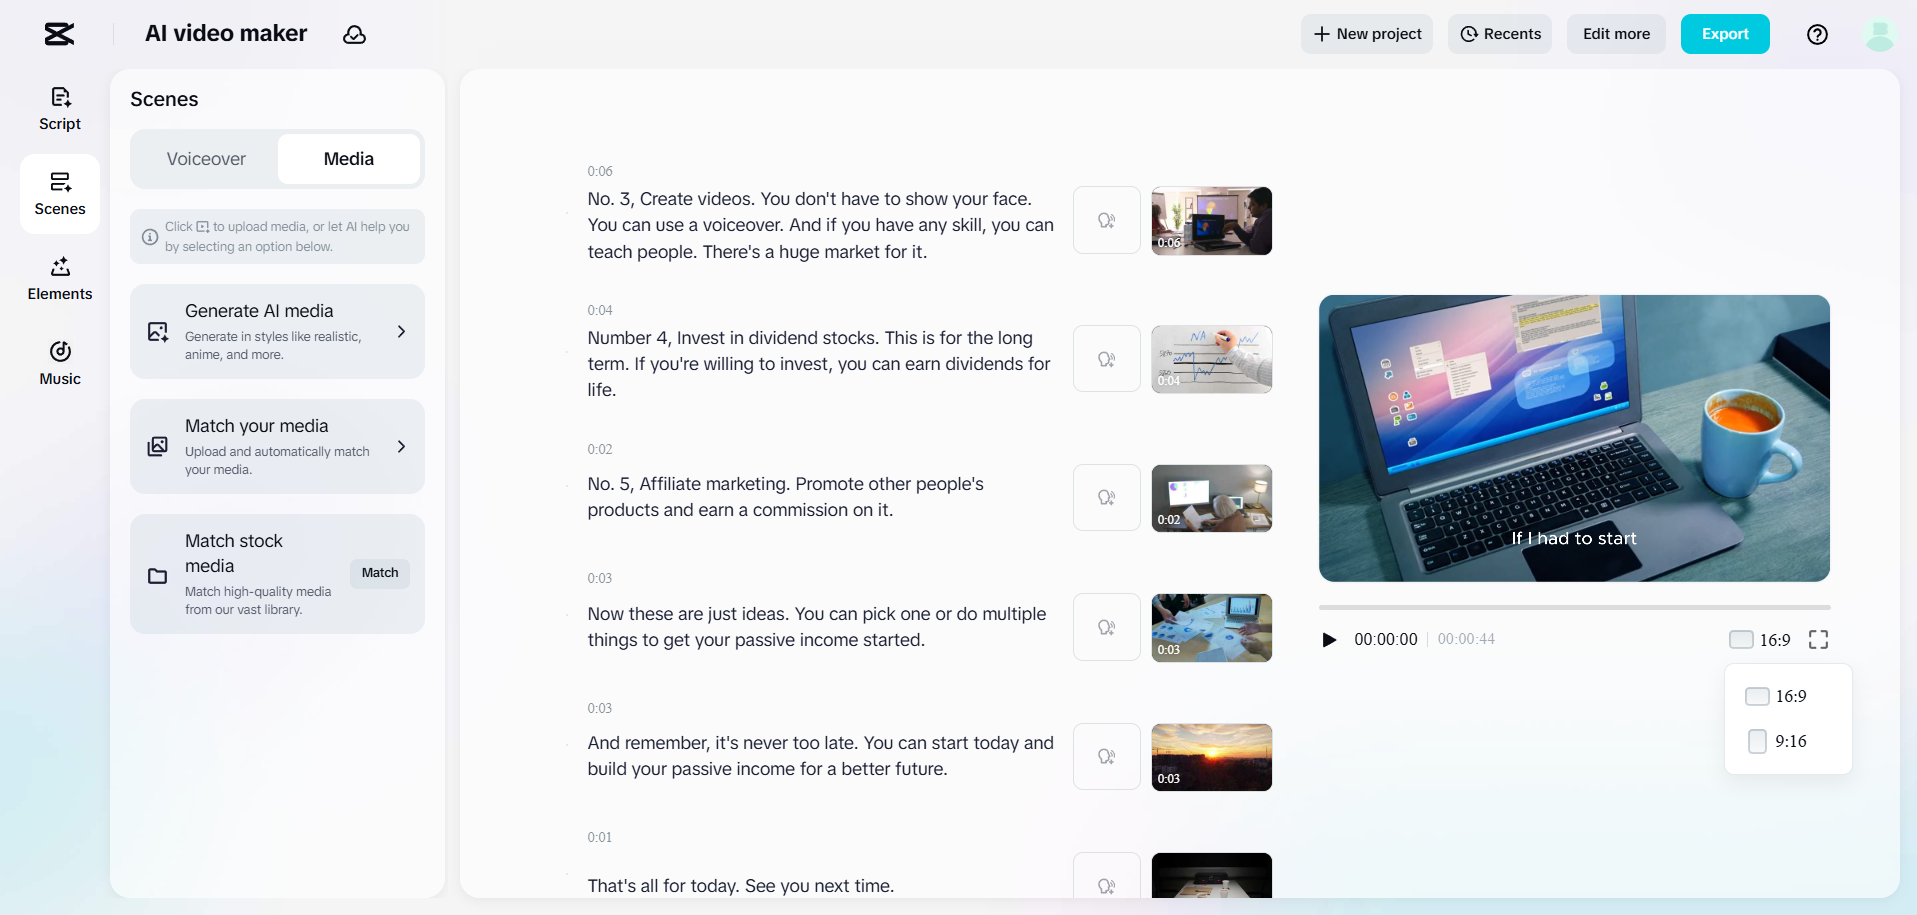This screenshot has width=1917, height=915.
Task: Click the New project button
Action: point(1367,34)
